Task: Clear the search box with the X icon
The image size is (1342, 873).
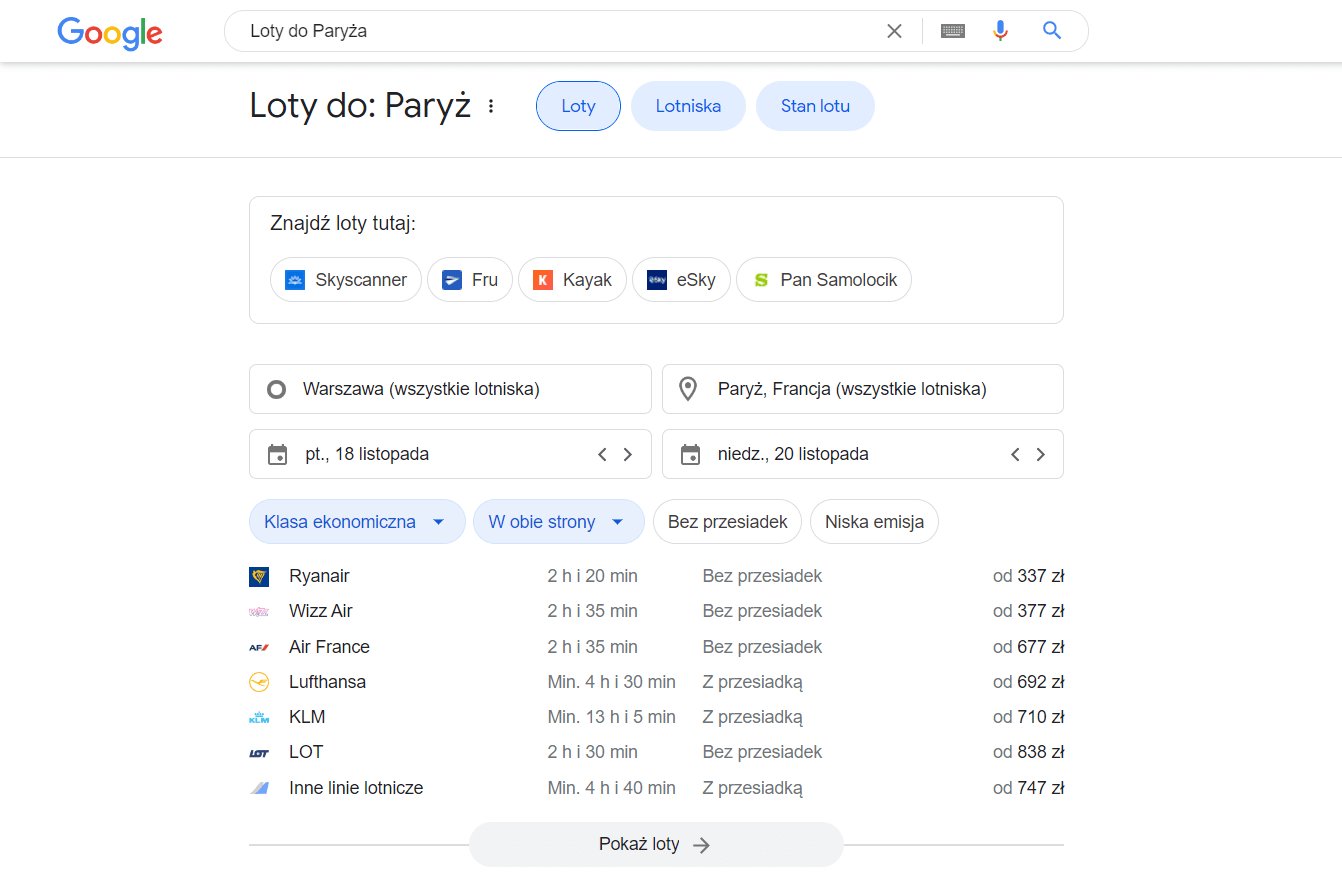Action: point(894,31)
